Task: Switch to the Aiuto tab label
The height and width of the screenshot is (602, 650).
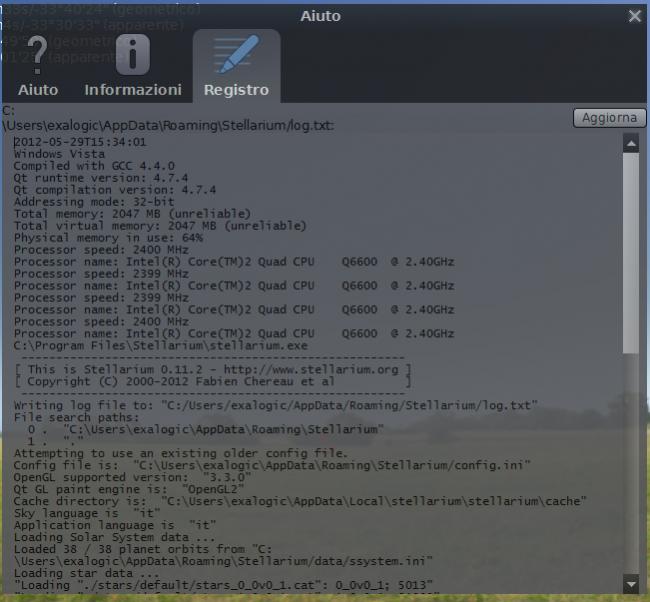Action: (38, 90)
